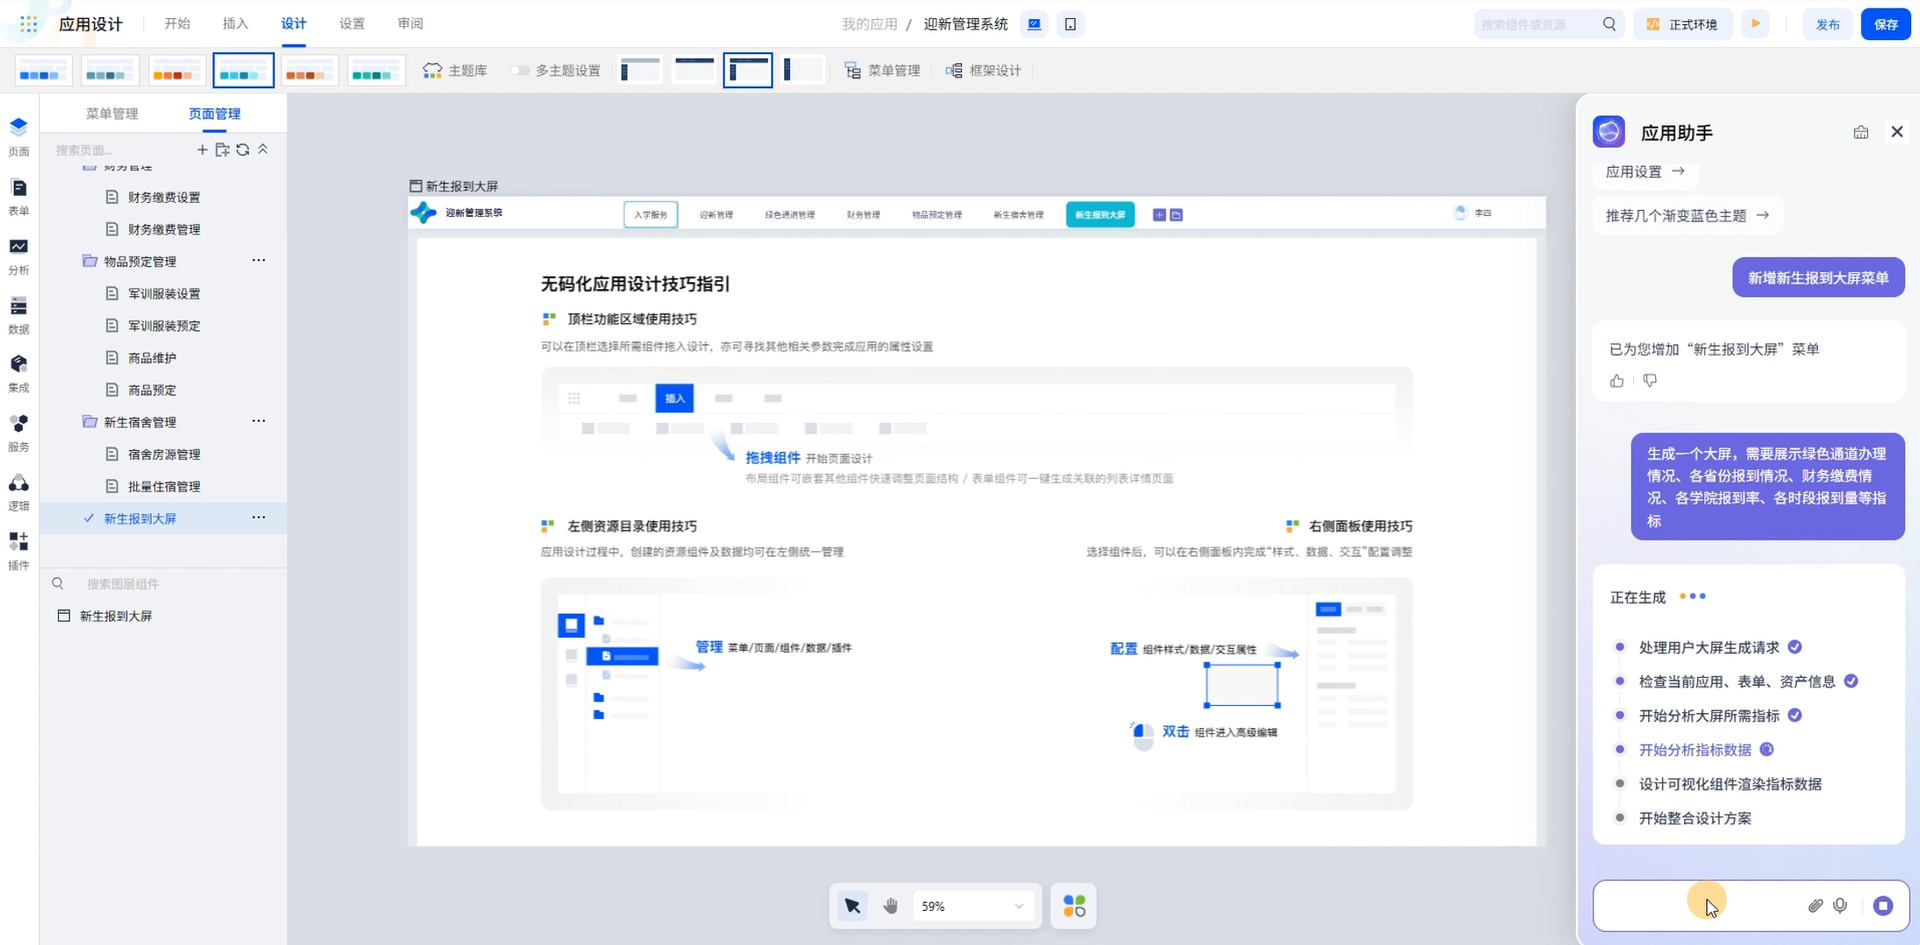Click the thumbs-up icon on assistant reply
This screenshot has width=1920, height=945.
(x=1617, y=381)
